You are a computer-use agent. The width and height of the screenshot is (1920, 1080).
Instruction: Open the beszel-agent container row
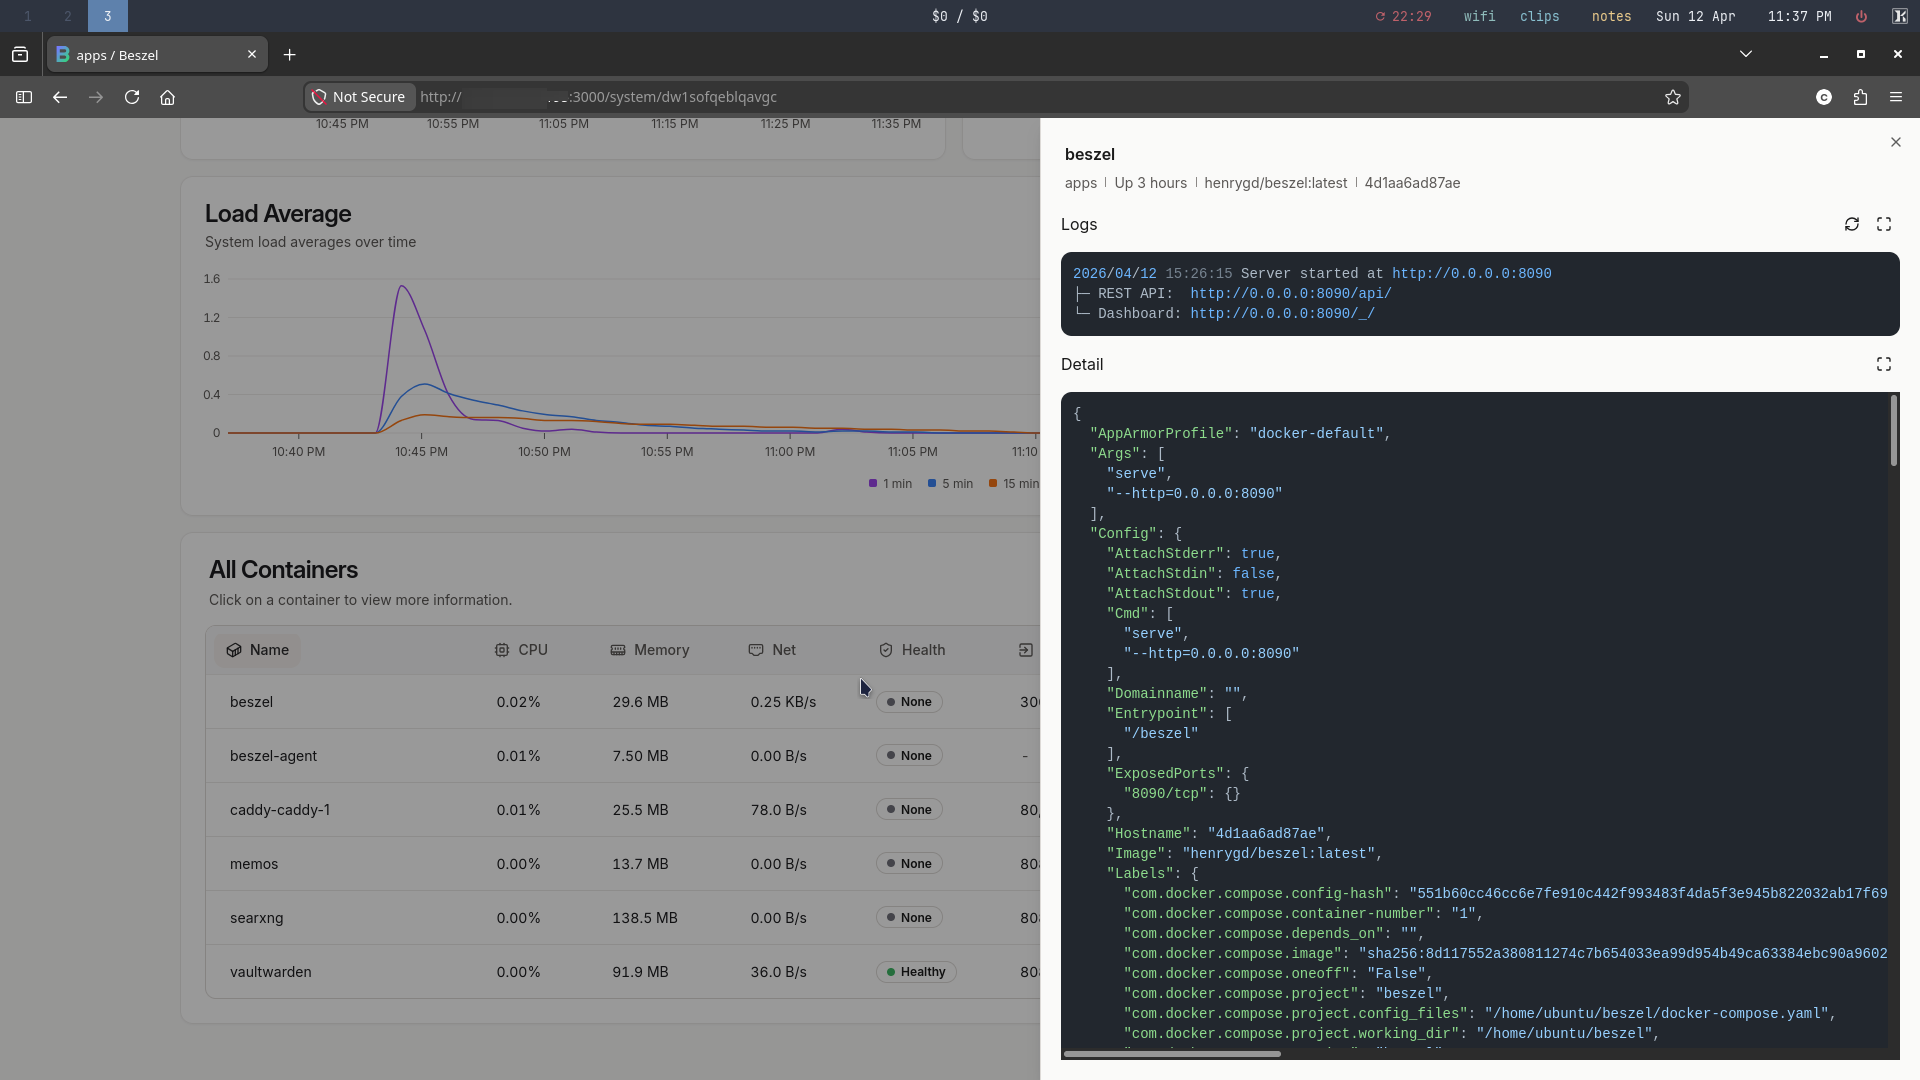623,756
